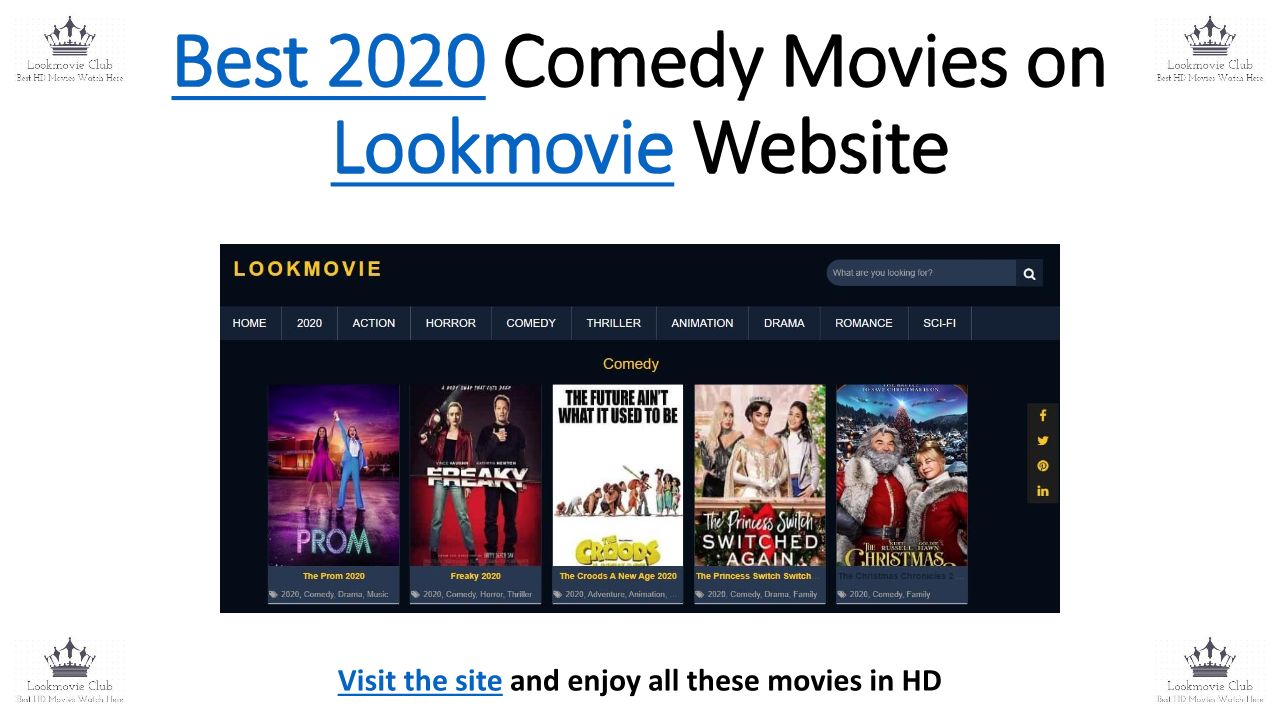The width and height of the screenshot is (1280, 720).
Task: Select the COMEDY menu item
Action: 531,323
